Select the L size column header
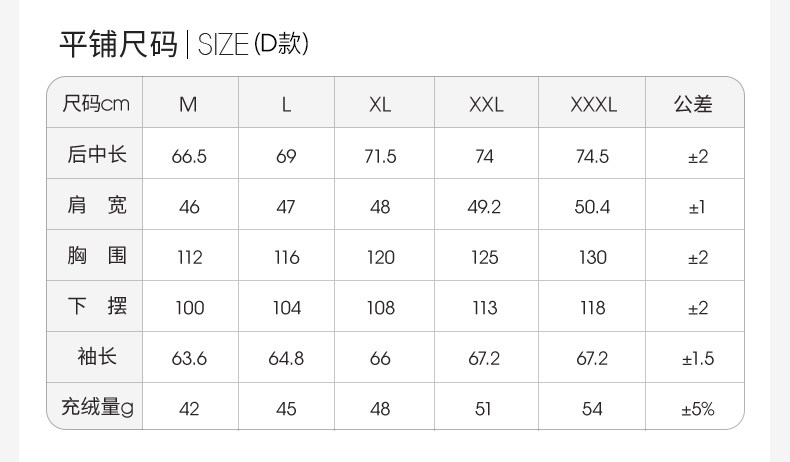Screen dimensions: 790x462 286,104
